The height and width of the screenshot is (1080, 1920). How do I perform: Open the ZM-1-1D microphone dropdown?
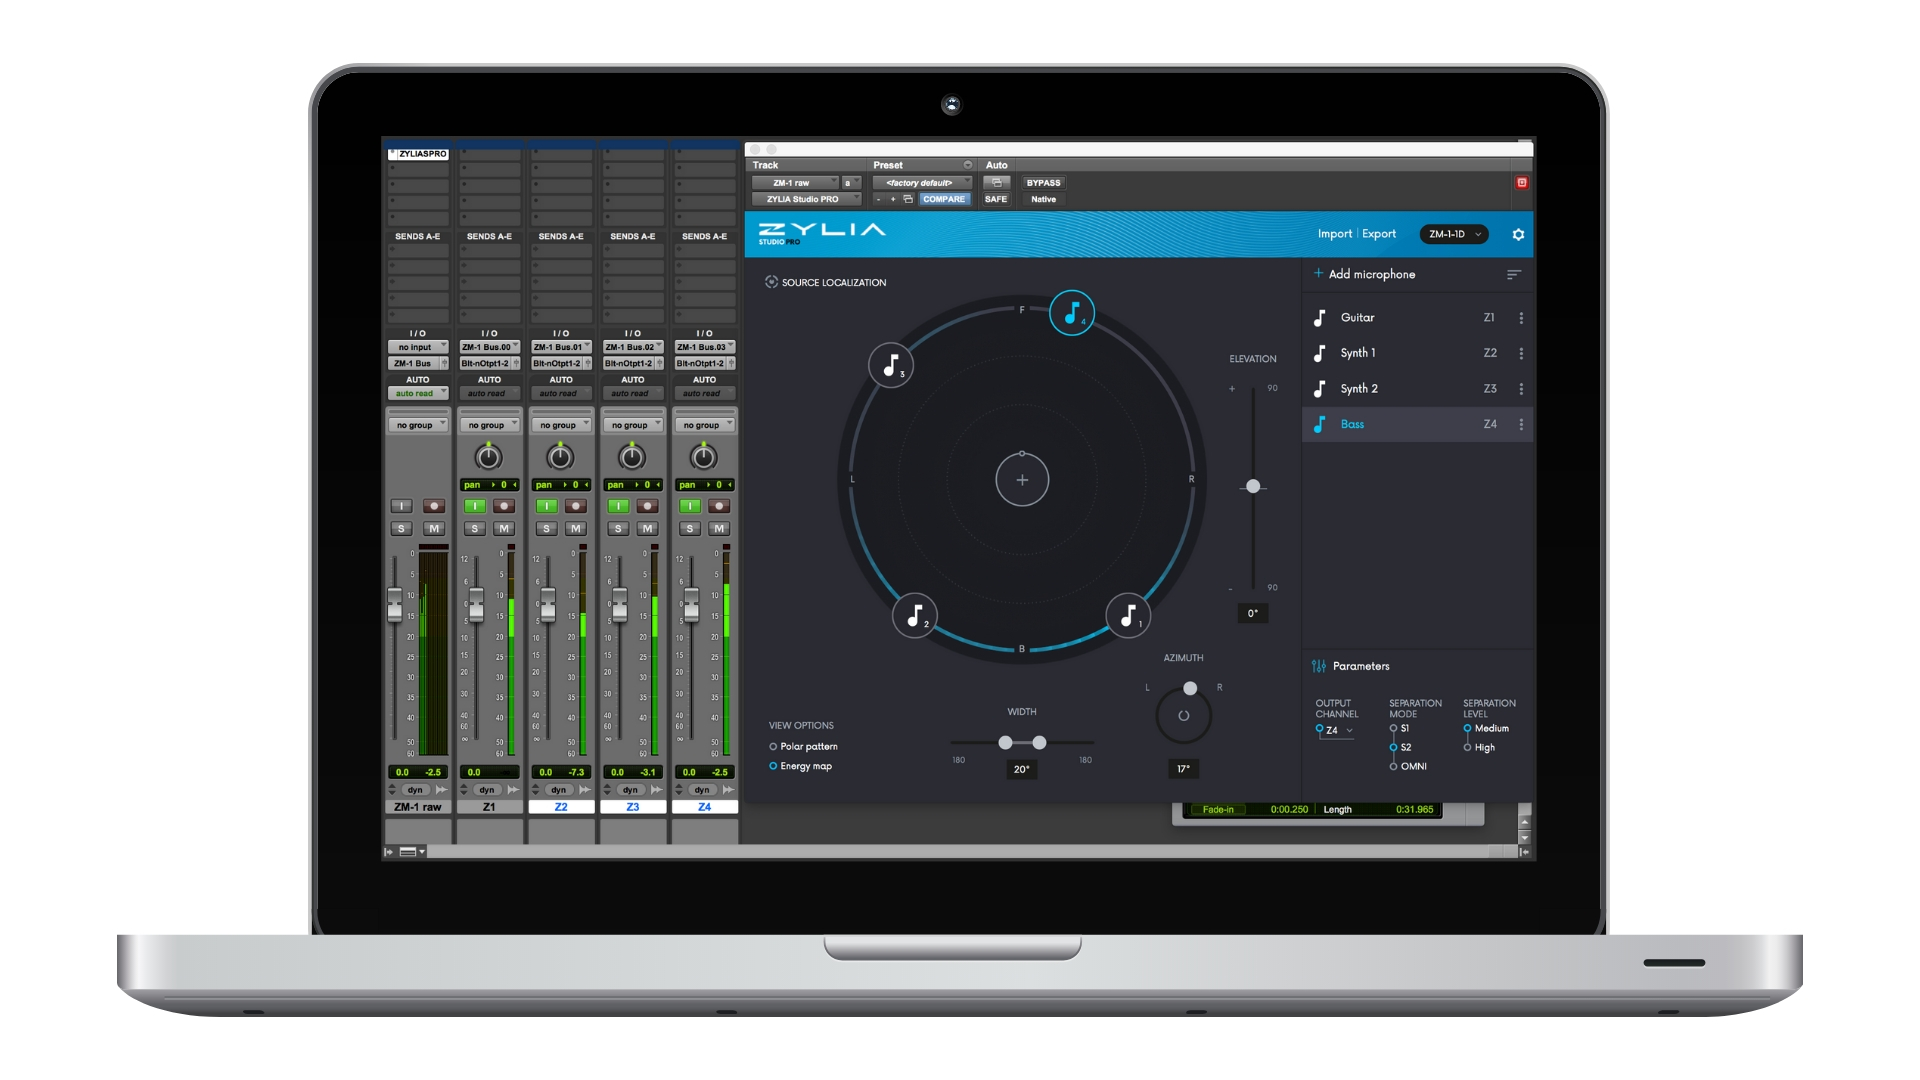1454,234
